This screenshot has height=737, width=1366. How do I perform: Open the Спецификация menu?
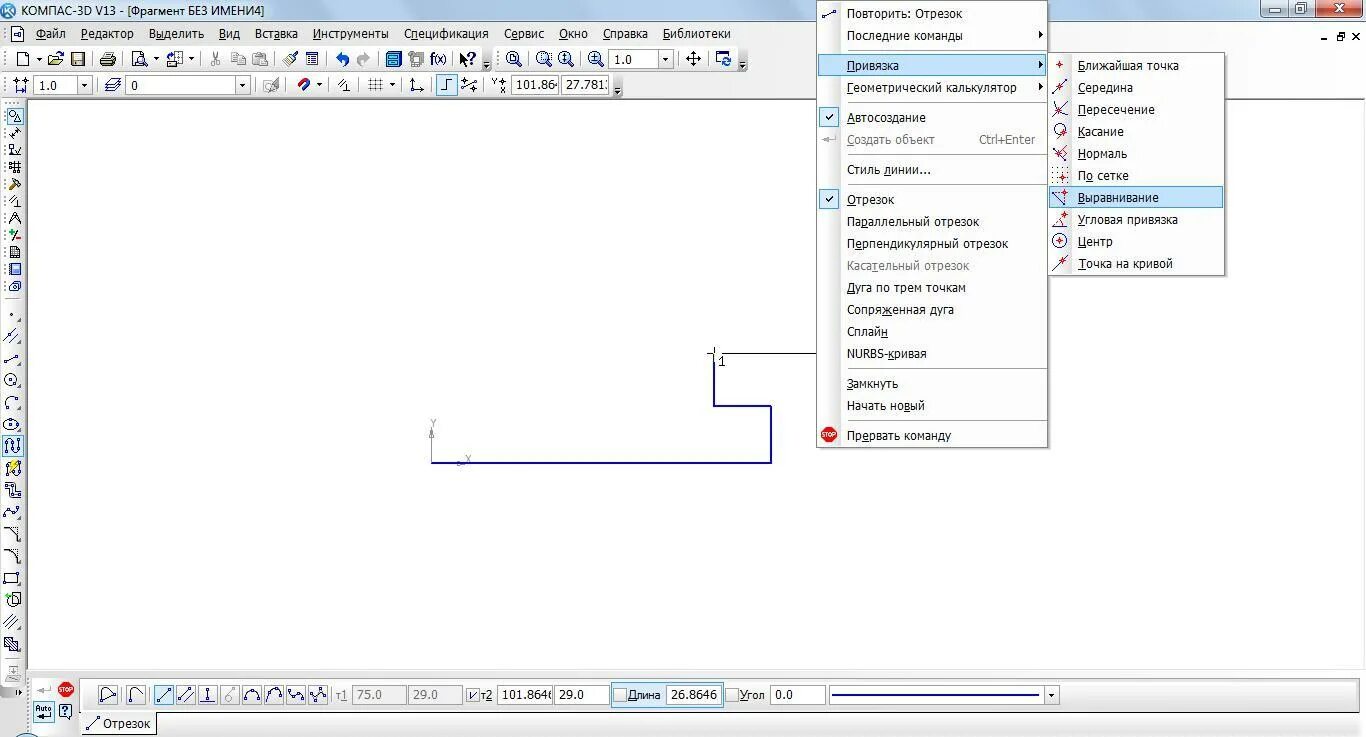coord(446,34)
